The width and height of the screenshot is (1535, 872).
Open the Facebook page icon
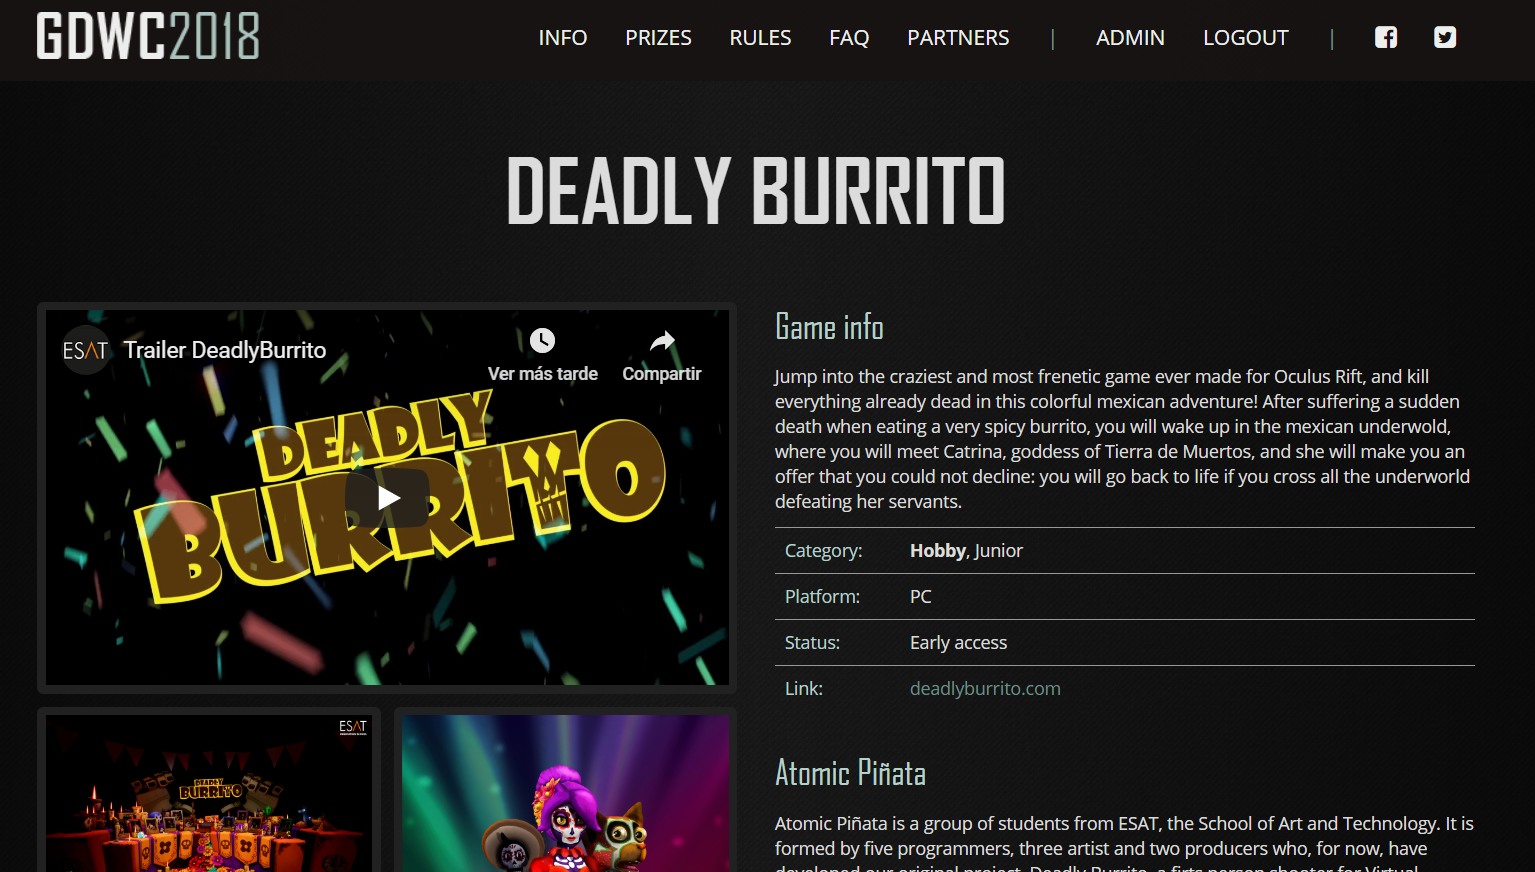[x=1386, y=38]
